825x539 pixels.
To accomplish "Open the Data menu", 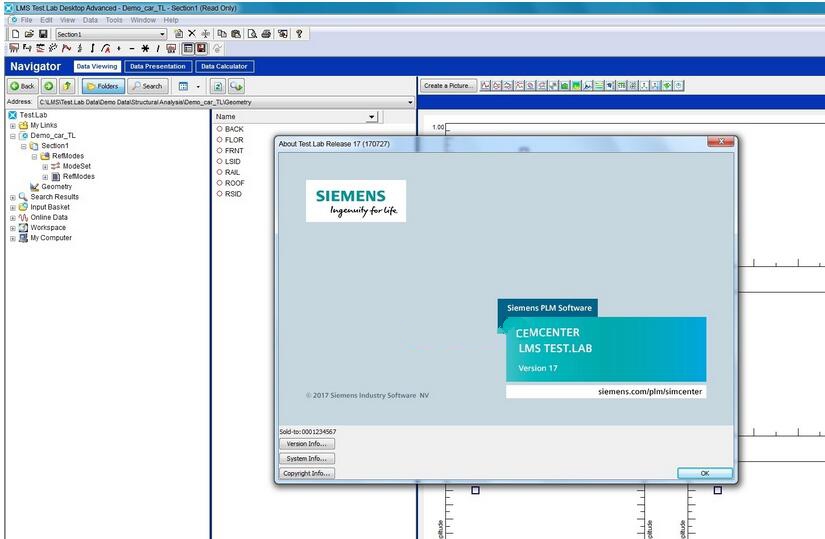I will [x=90, y=20].
